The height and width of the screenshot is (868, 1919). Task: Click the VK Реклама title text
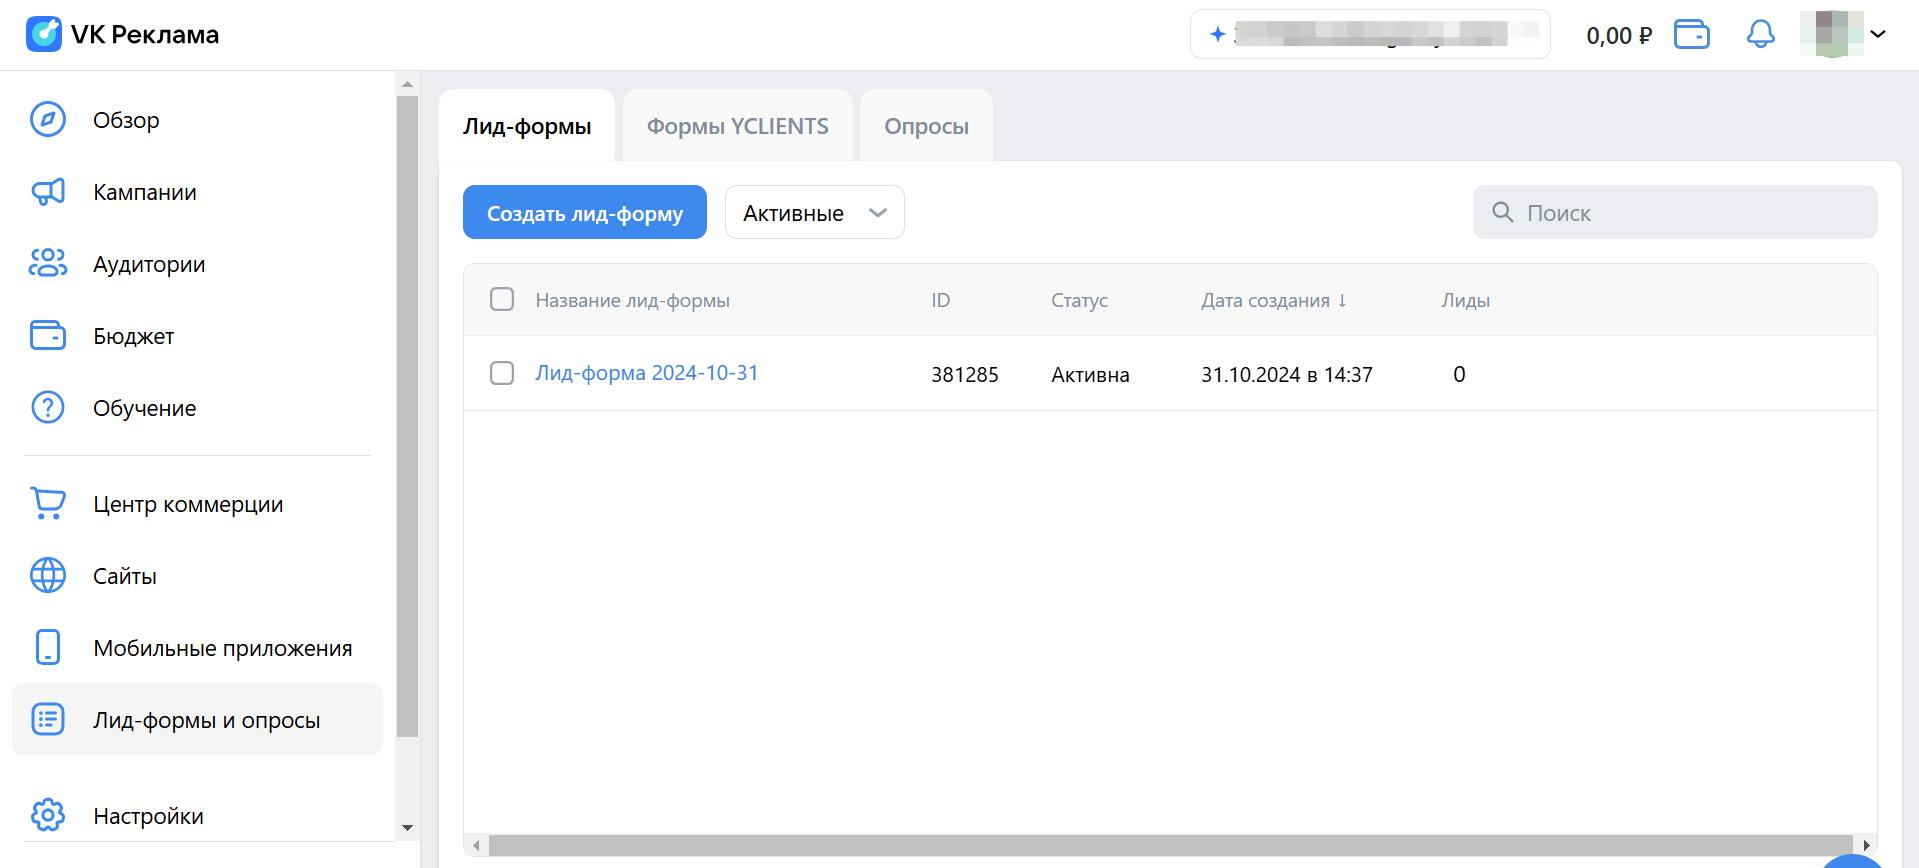pyautogui.click(x=145, y=34)
